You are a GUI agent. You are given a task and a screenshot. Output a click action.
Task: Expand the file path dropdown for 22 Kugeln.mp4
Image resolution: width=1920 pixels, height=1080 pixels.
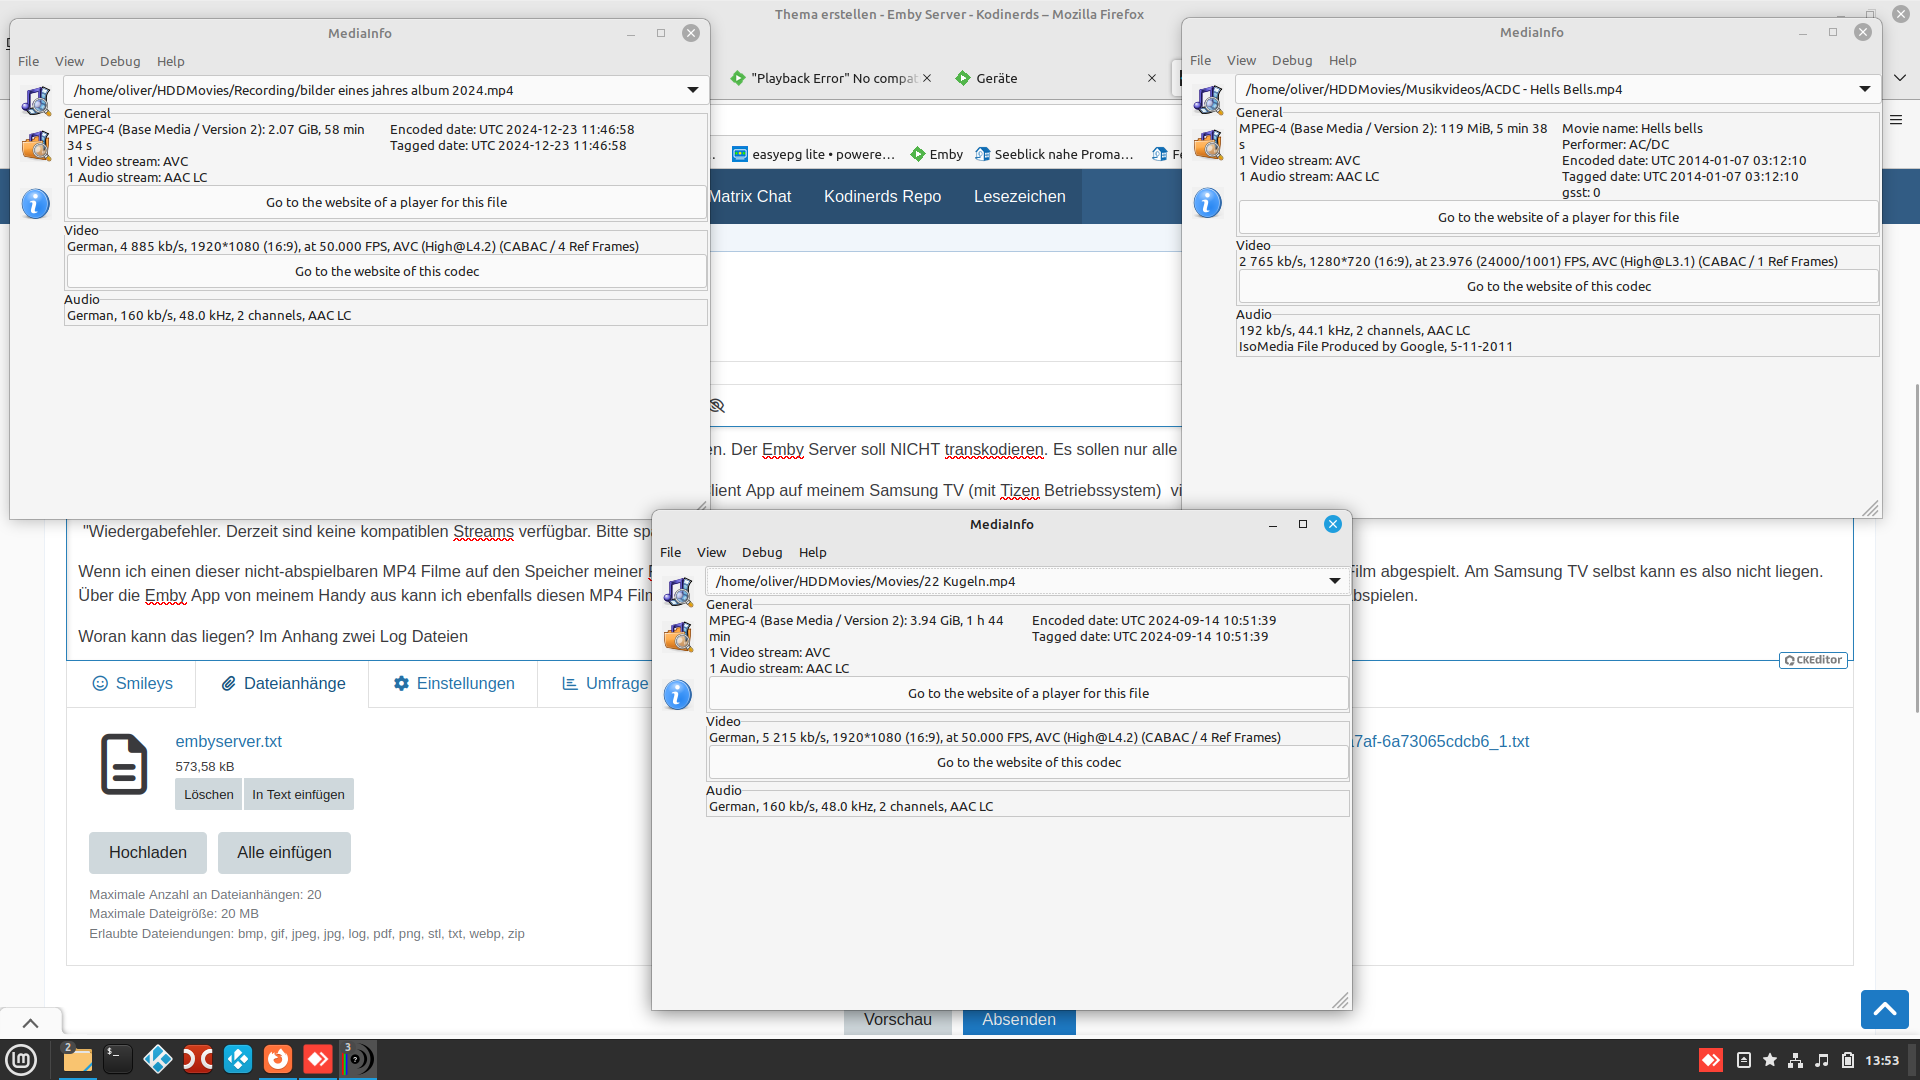tap(1334, 581)
